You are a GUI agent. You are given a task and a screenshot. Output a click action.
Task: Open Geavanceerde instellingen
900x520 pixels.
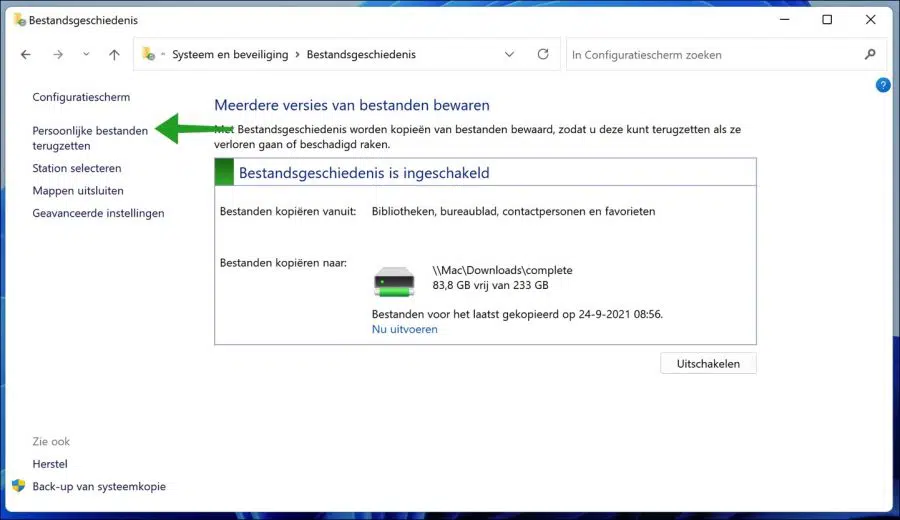coord(98,213)
